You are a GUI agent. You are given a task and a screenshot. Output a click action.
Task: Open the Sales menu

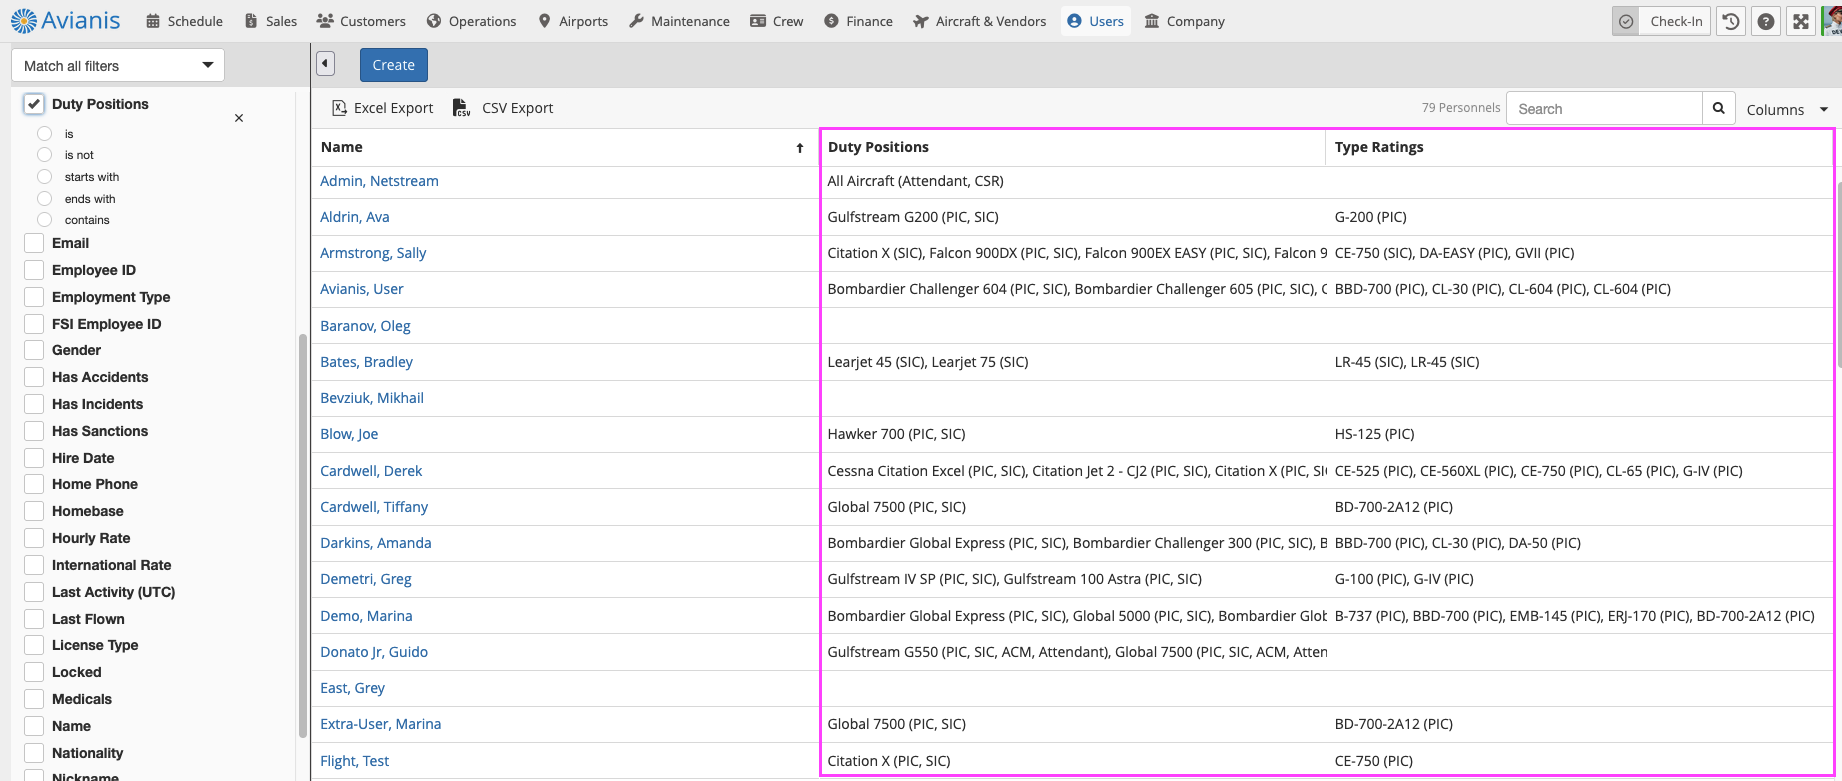click(x=271, y=21)
